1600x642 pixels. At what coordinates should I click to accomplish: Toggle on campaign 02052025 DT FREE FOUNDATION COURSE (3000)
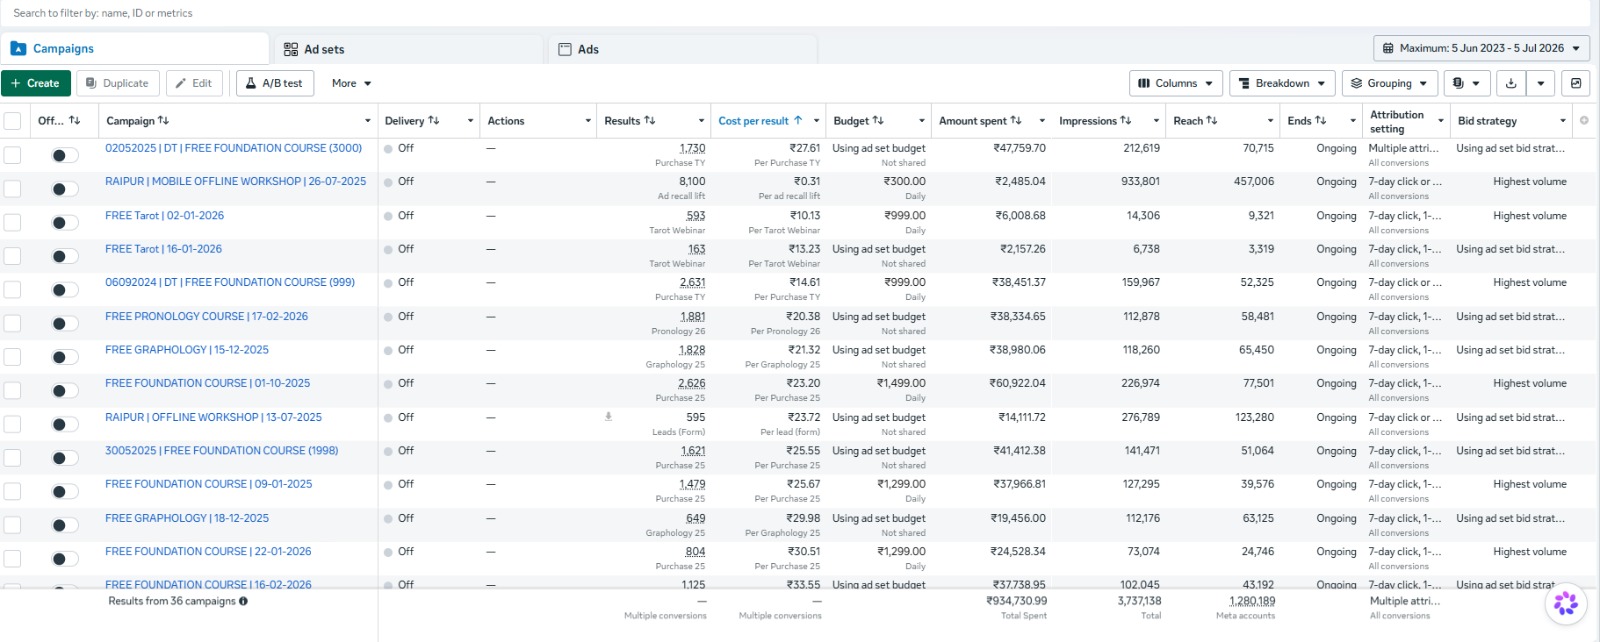[x=65, y=155]
